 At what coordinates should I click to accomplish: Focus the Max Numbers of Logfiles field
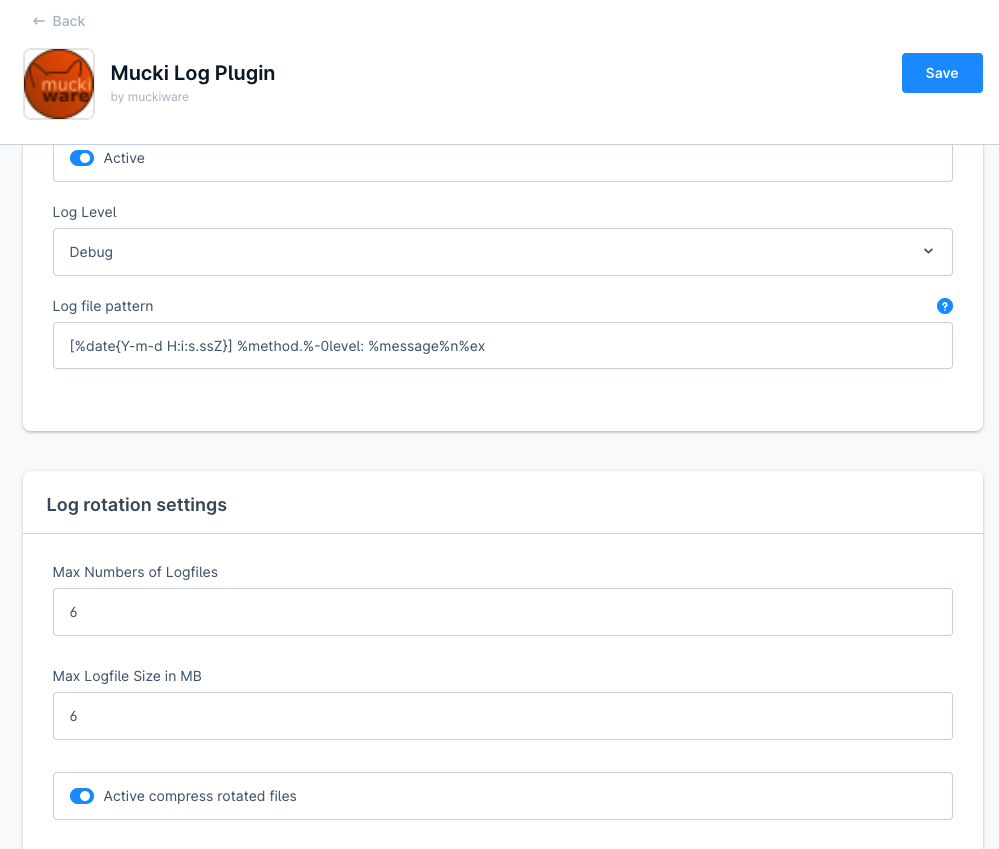[x=502, y=612]
